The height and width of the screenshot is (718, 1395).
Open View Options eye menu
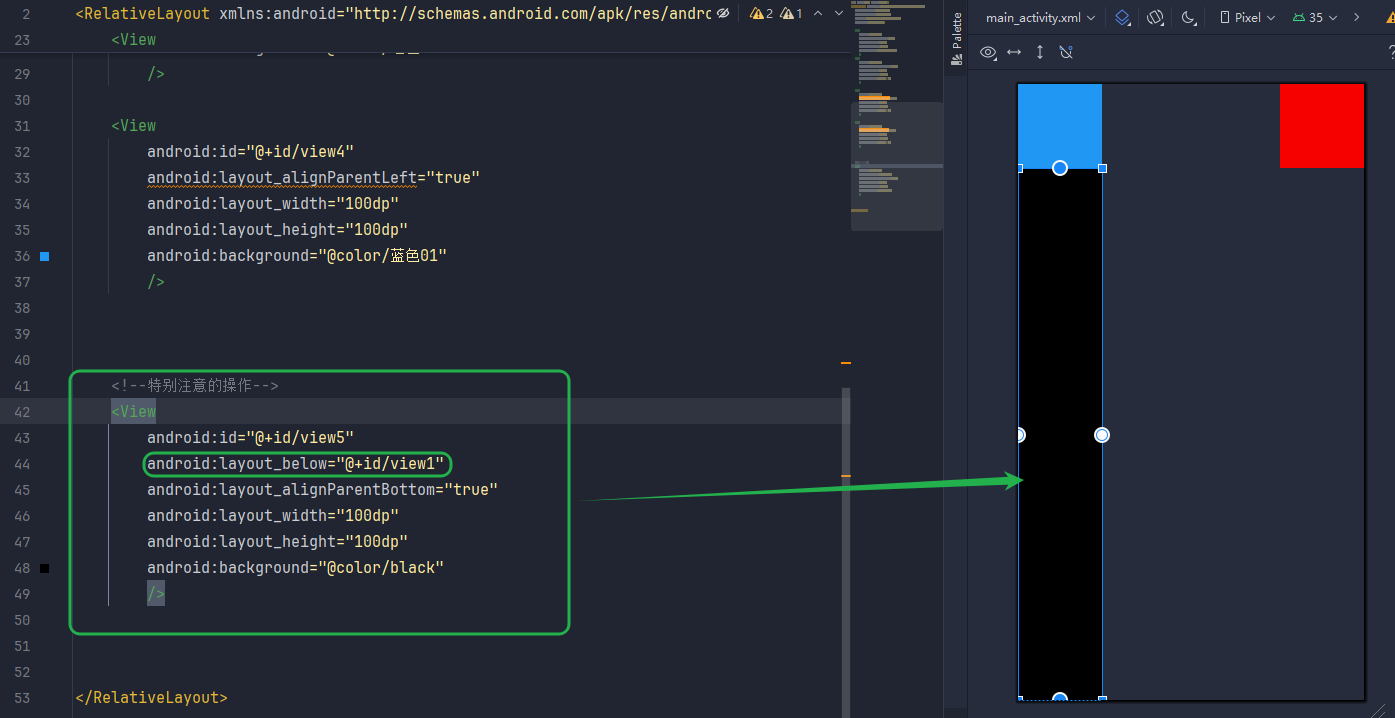click(x=988, y=52)
